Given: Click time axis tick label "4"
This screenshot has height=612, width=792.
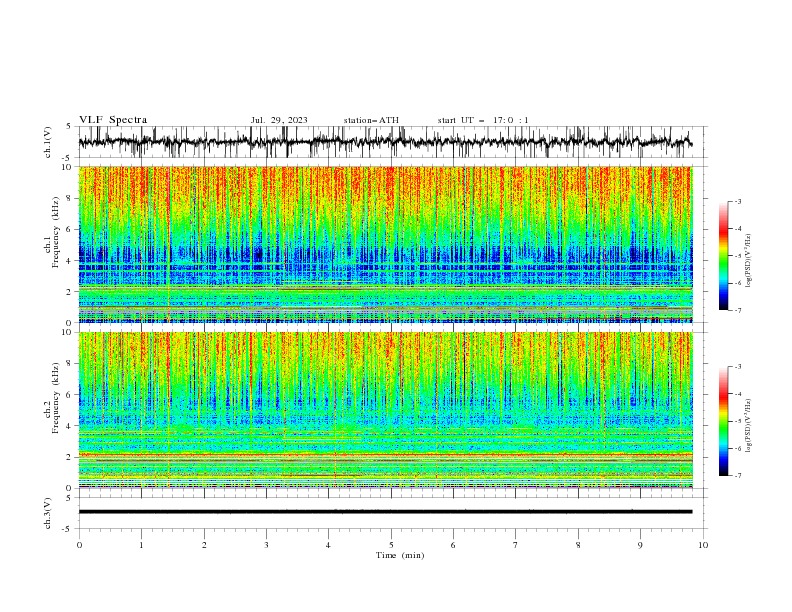Looking at the screenshot, I should (328, 545).
